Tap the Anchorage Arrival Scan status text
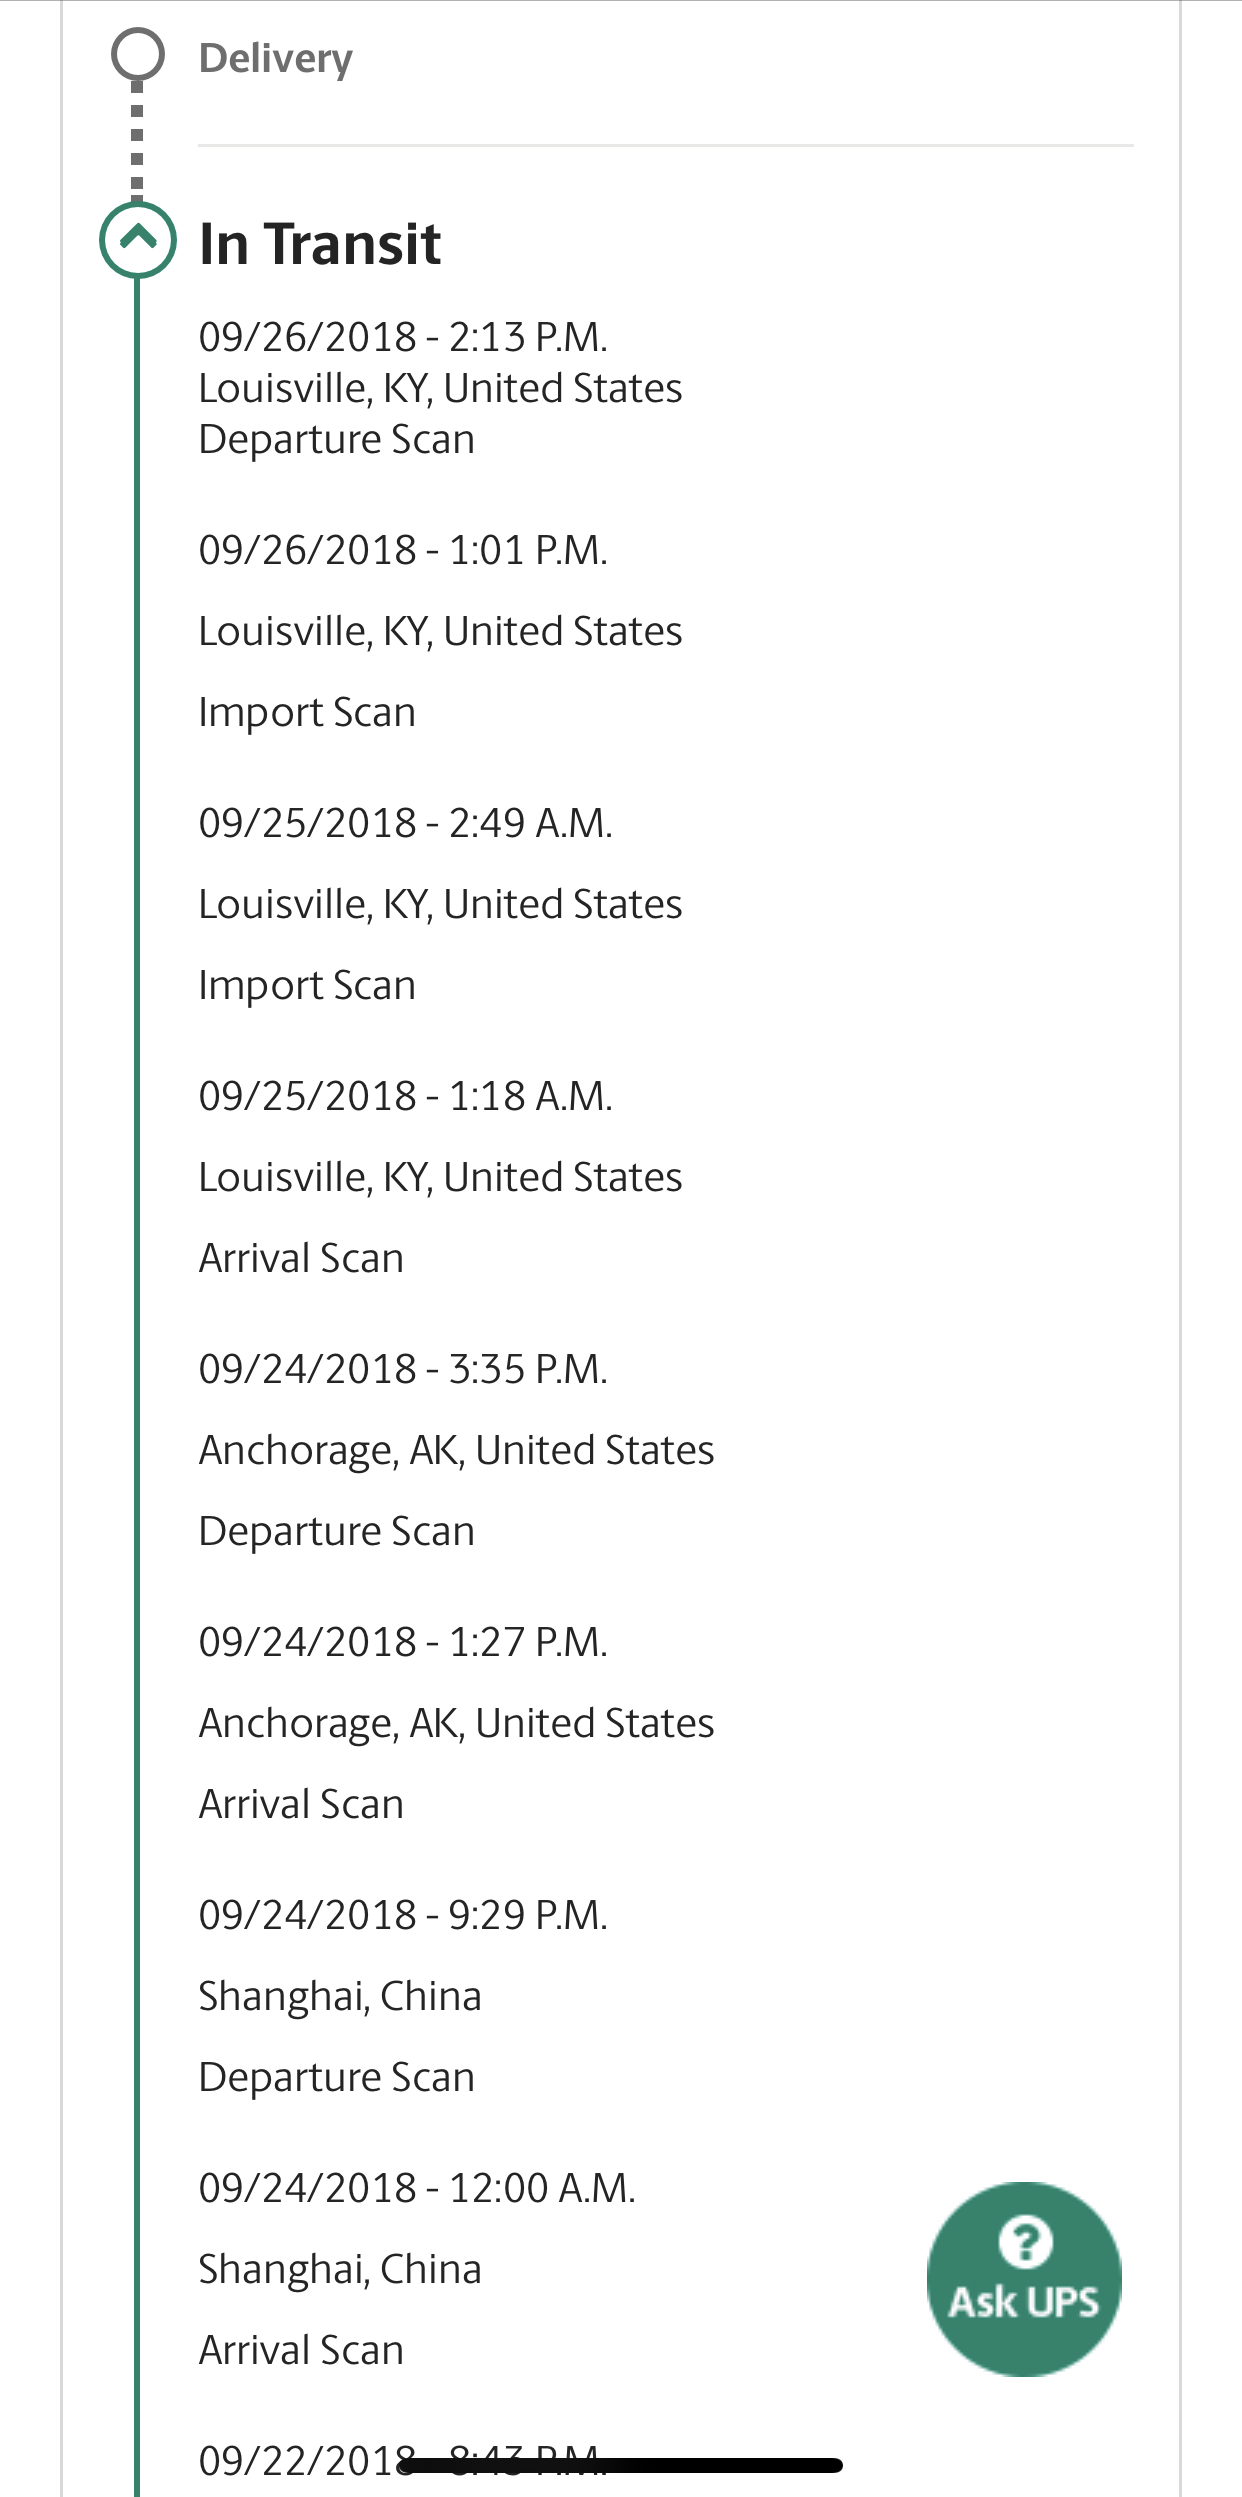The width and height of the screenshot is (1242, 2497). (301, 1804)
